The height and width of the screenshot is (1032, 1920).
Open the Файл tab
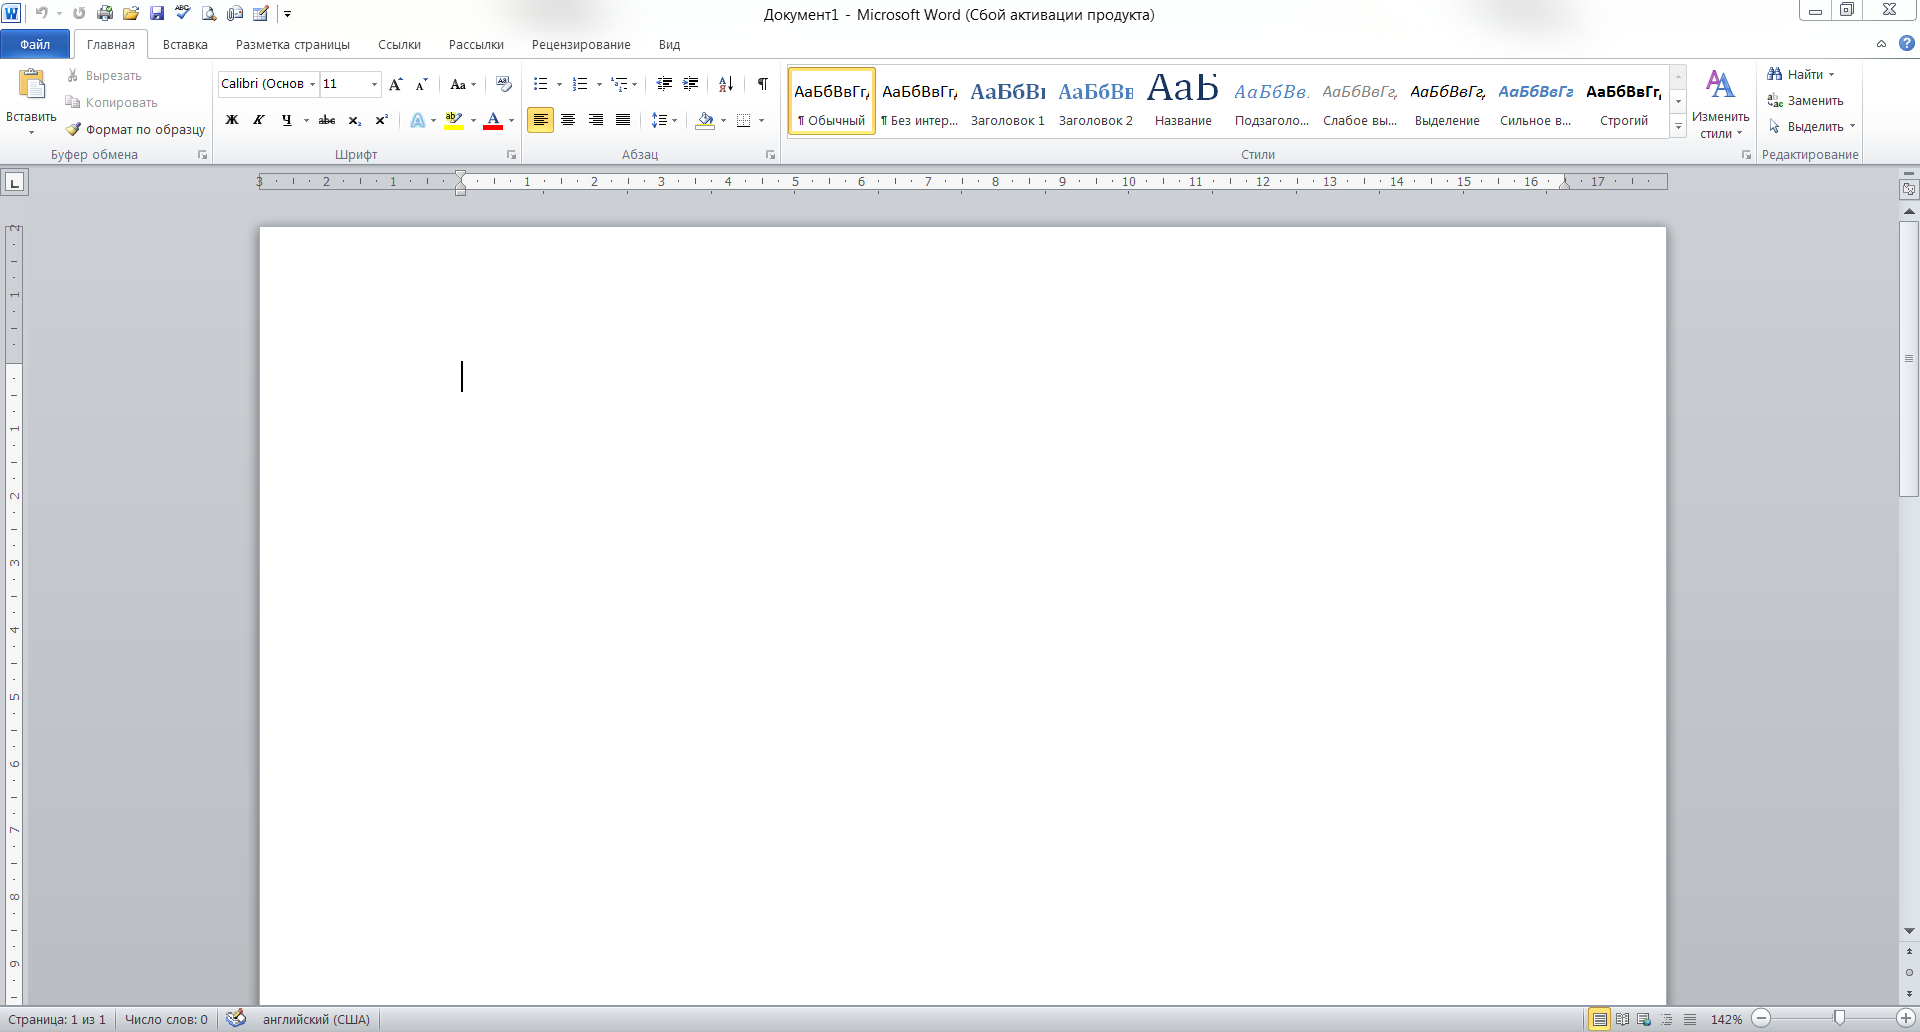click(35, 44)
